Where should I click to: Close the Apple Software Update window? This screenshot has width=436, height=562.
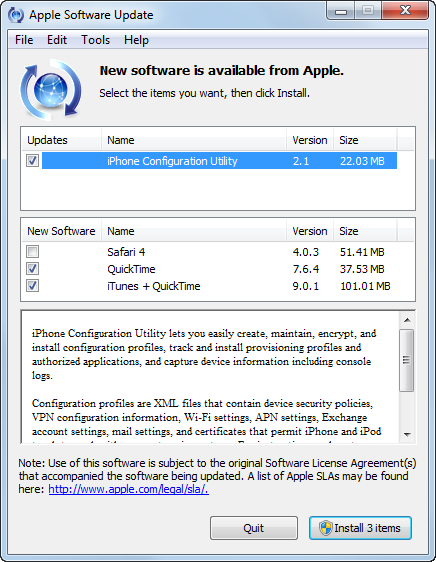[405, 10]
